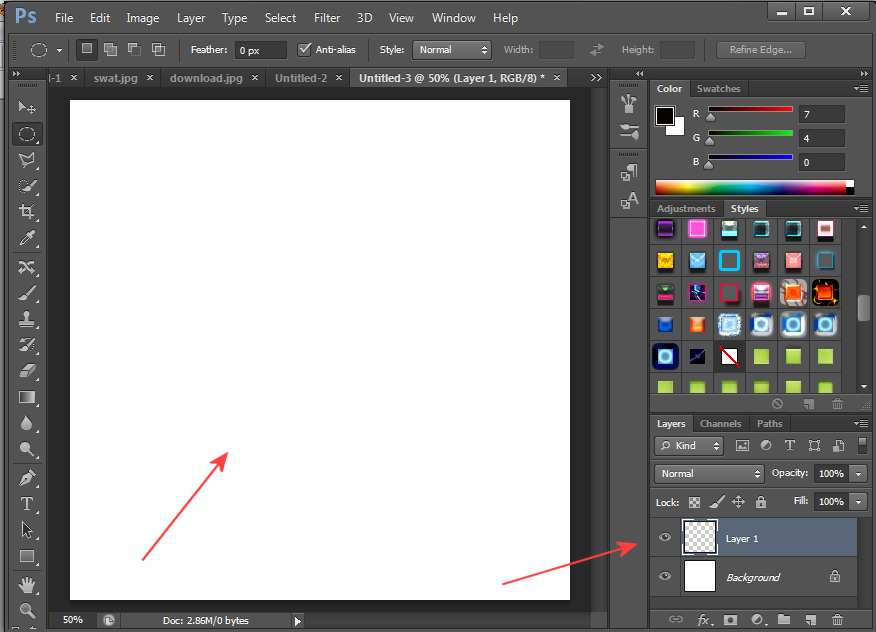Uncheck the Anti-alias checkbox
The width and height of the screenshot is (876, 632).
point(305,50)
